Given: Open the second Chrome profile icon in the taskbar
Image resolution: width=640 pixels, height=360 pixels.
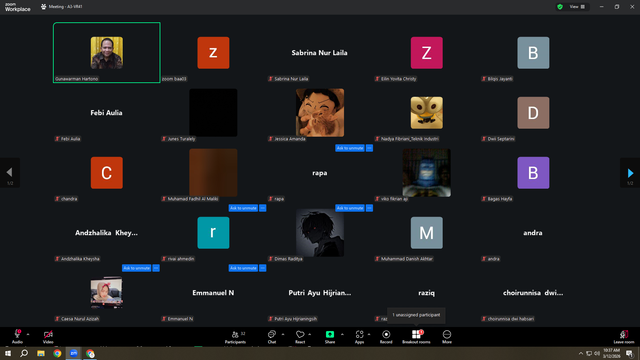Looking at the screenshot, I should pyautogui.click(x=90, y=353).
